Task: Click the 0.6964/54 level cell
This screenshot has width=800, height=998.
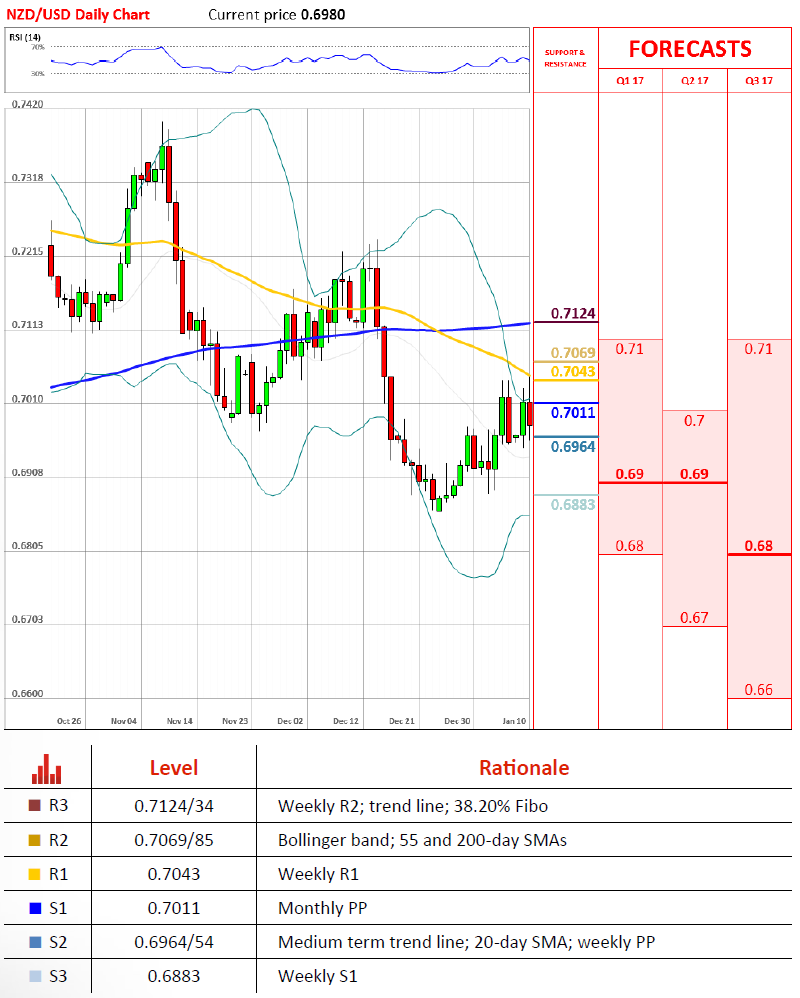Action: tap(174, 942)
